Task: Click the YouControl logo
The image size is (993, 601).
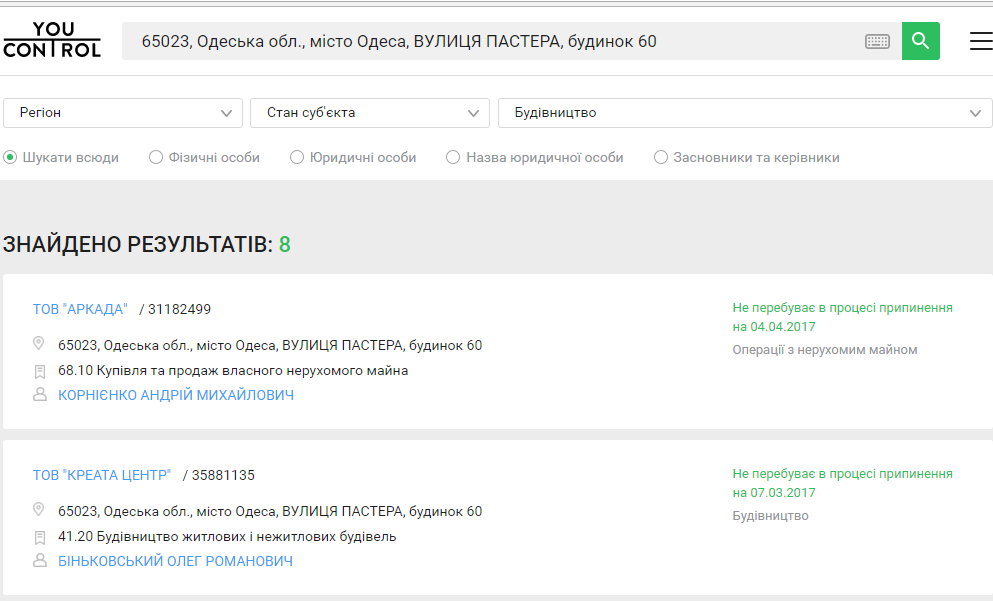Action: point(52,40)
